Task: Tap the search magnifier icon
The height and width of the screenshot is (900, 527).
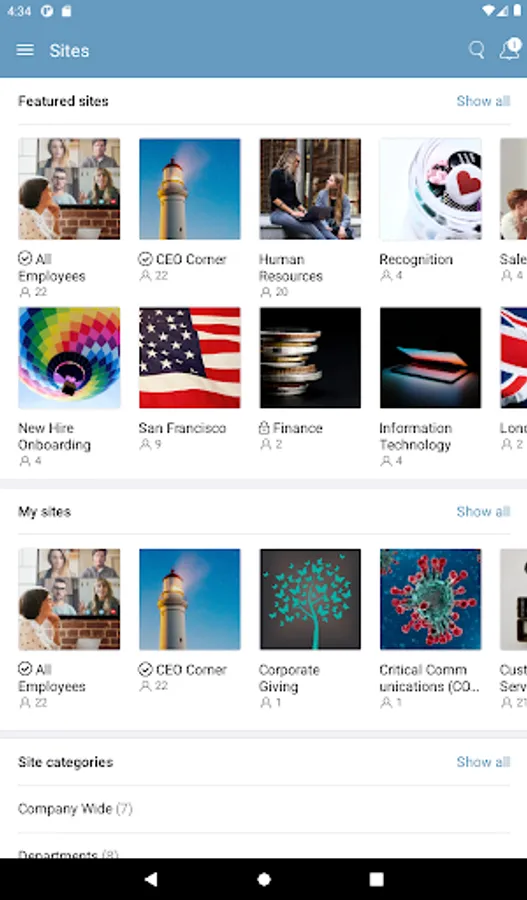Action: tap(476, 51)
